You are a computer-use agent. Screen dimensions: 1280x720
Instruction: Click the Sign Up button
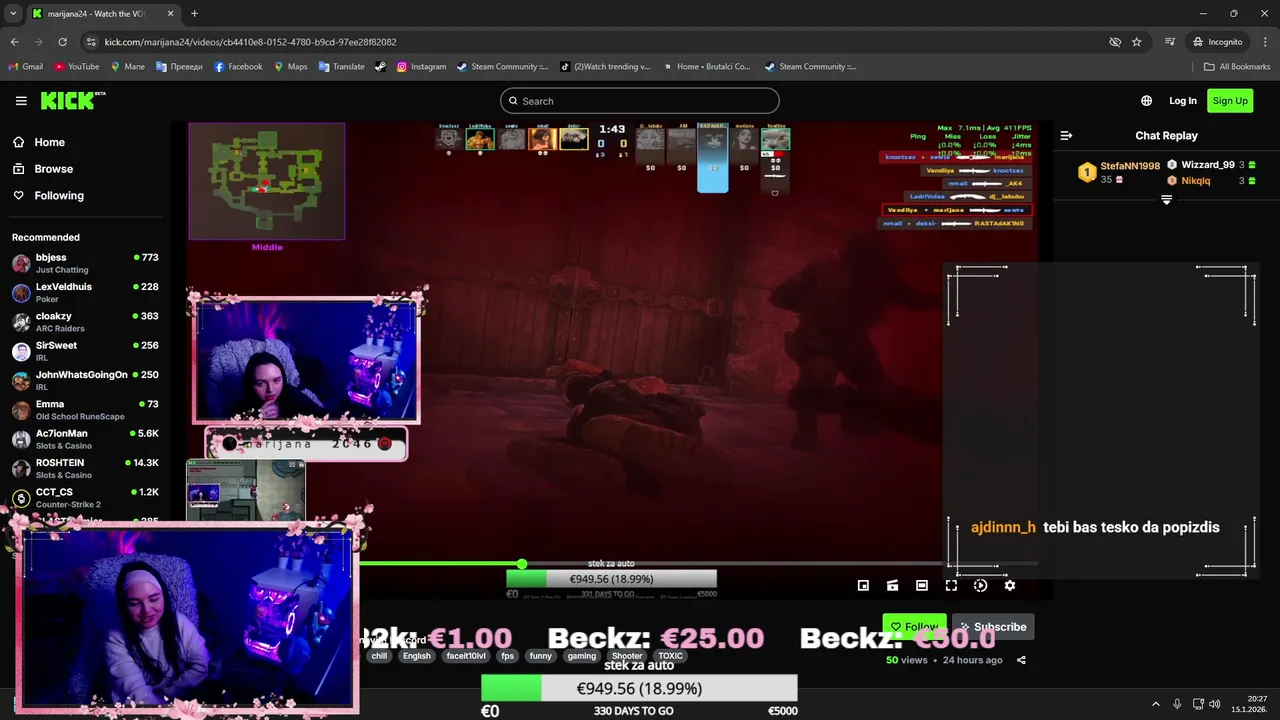pyautogui.click(x=1229, y=101)
